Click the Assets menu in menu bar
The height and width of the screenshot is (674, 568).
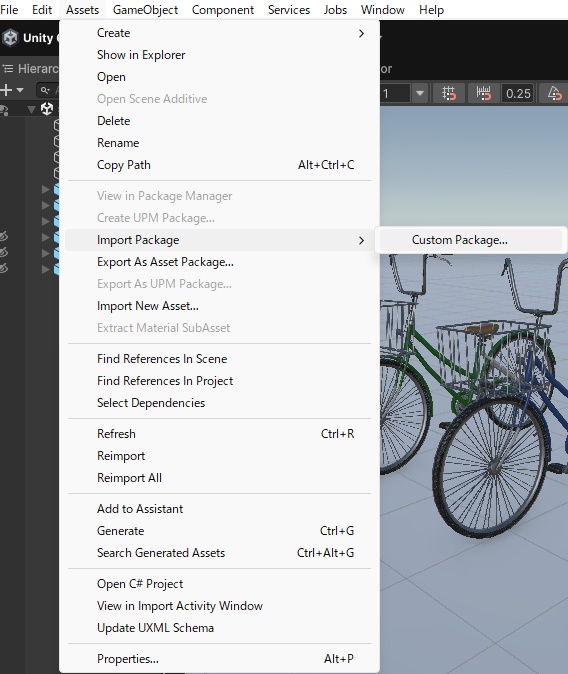click(x=82, y=9)
